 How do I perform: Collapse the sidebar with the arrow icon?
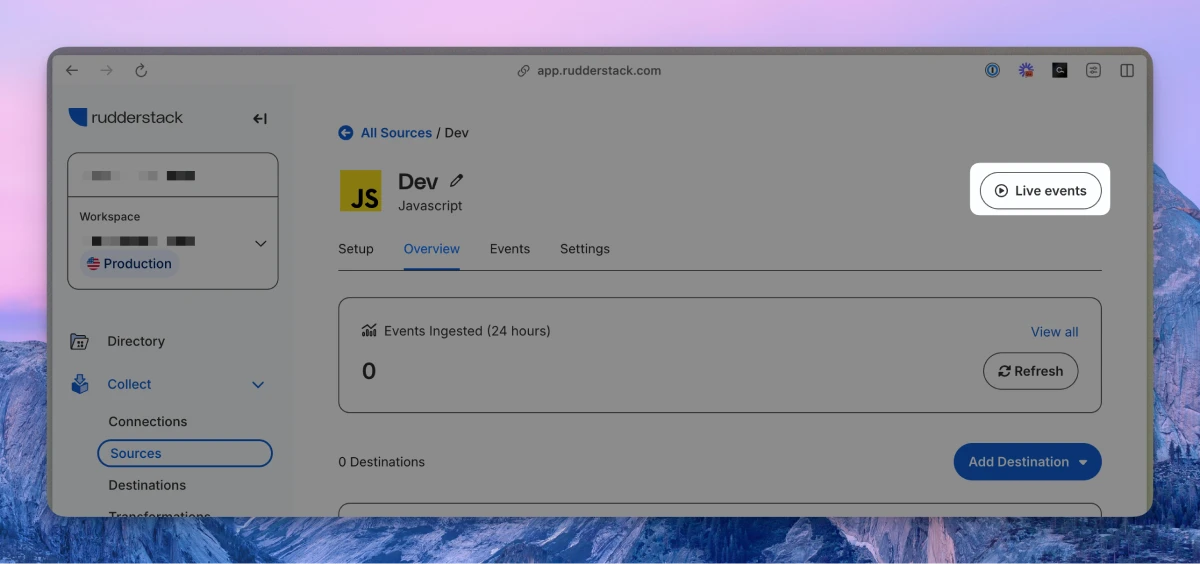[x=260, y=119]
